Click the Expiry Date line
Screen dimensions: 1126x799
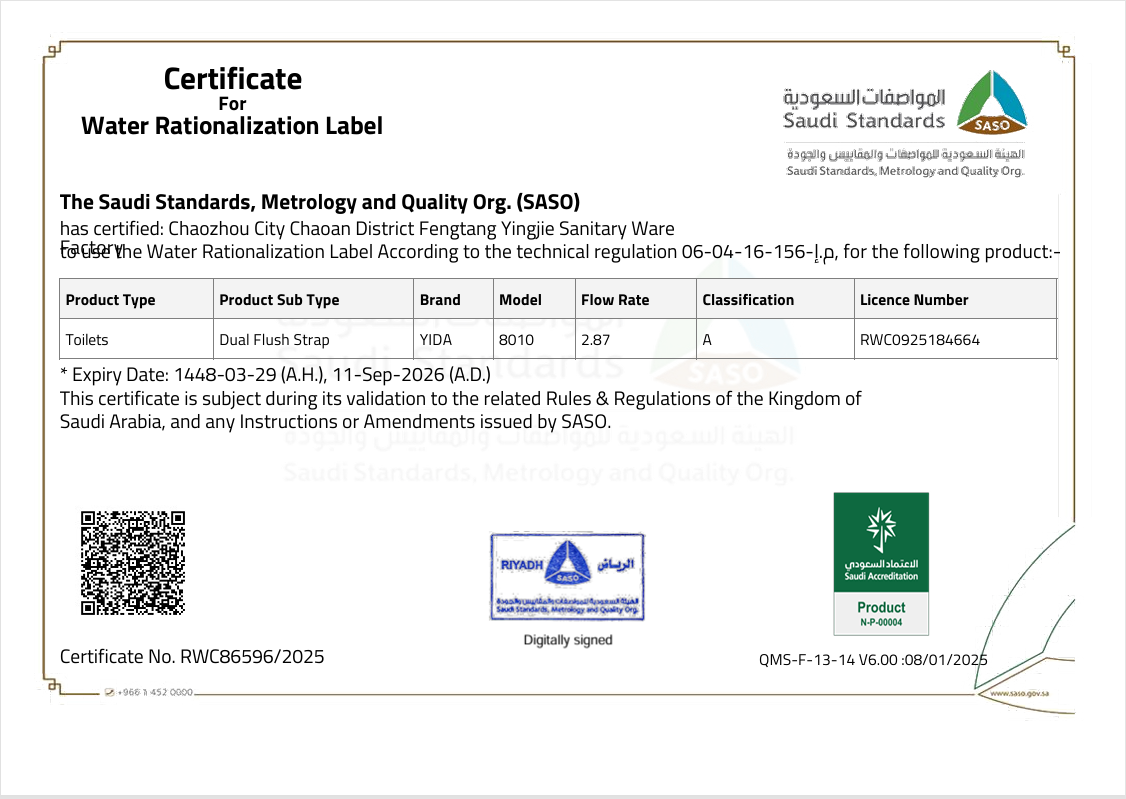tap(275, 376)
